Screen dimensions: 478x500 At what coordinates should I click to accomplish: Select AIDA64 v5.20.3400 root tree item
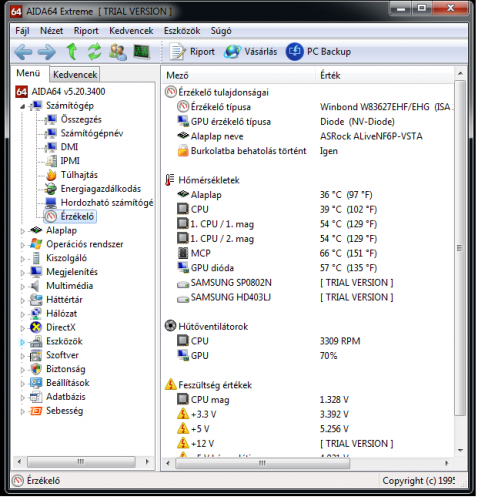click(x=60, y=92)
